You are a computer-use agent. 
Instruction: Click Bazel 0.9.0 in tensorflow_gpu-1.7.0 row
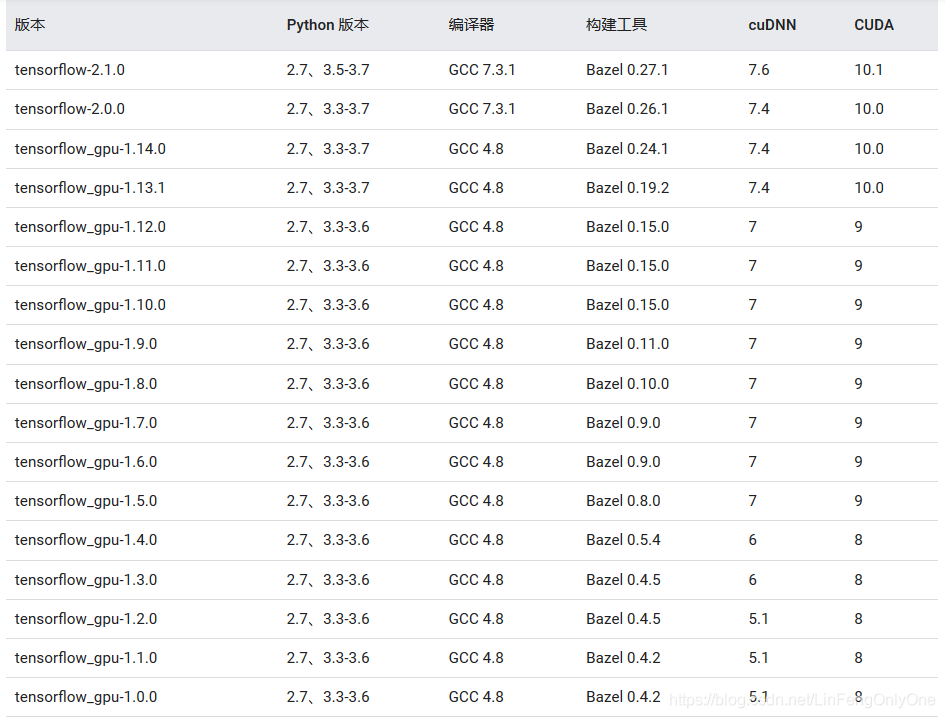pos(623,423)
